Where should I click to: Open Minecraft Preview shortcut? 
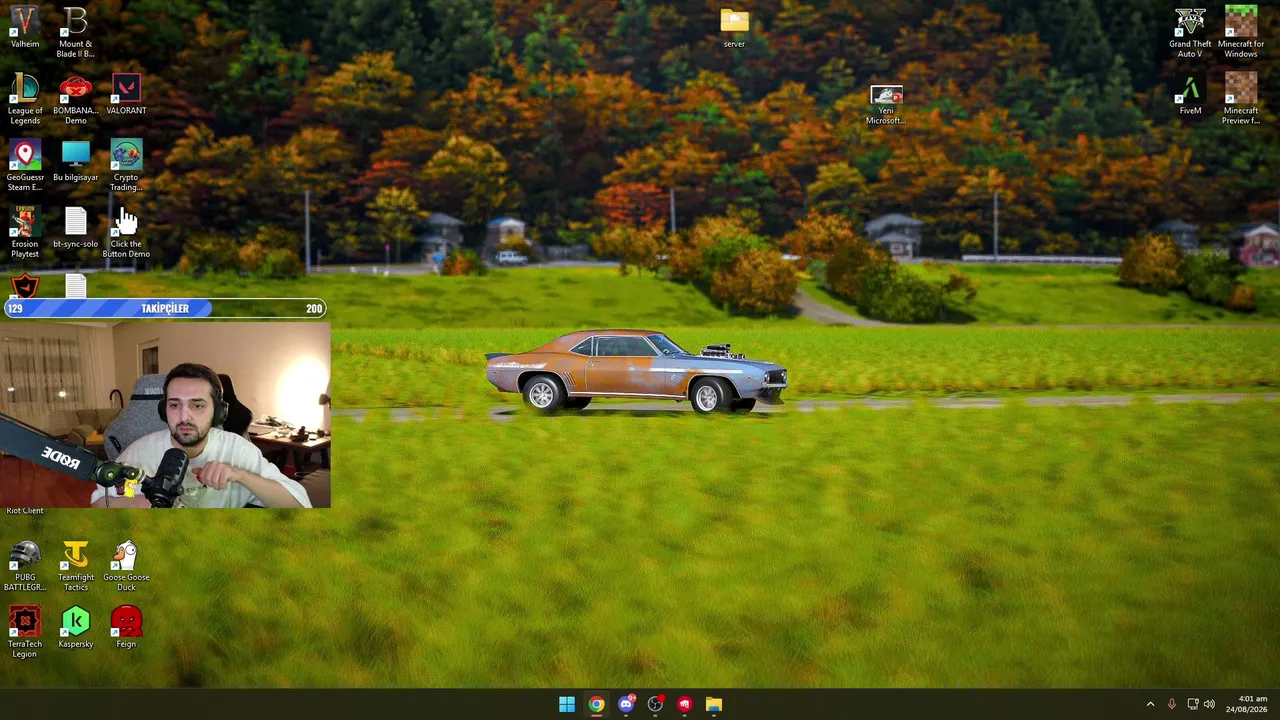pyautogui.click(x=1241, y=98)
